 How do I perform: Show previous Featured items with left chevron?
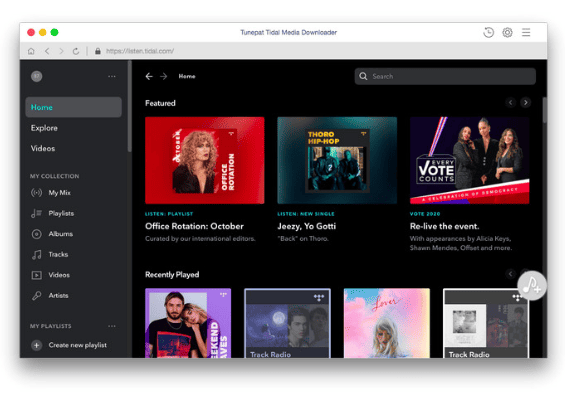(x=511, y=103)
